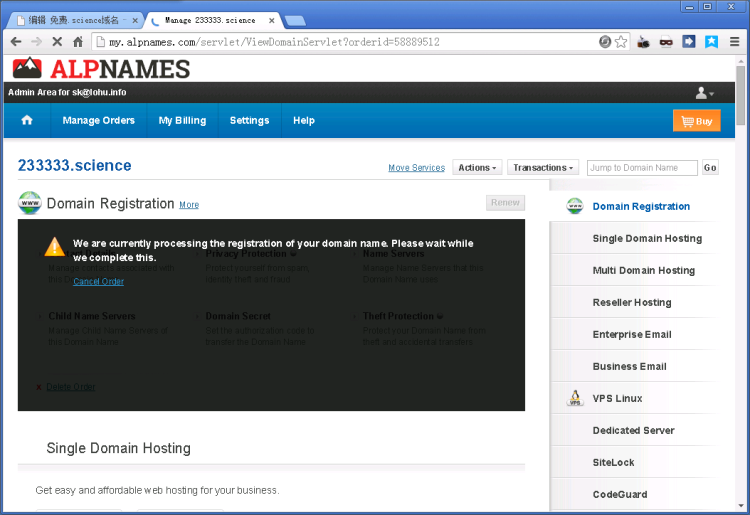The height and width of the screenshot is (515, 750).
Task: Open the browser home page icon
Action: (x=78, y=42)
